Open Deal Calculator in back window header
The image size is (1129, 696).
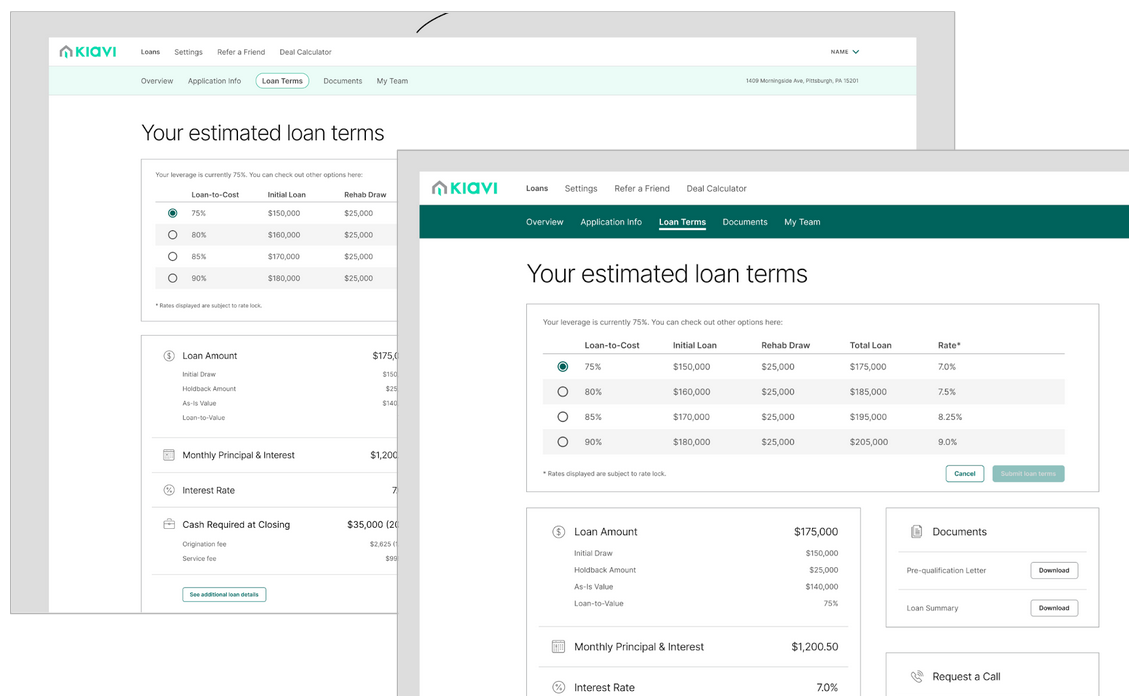click(305, 52)
